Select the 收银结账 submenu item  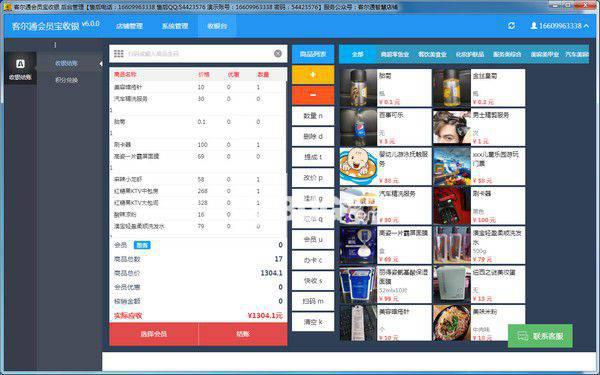pyautogui.click(x=66, y=64)
